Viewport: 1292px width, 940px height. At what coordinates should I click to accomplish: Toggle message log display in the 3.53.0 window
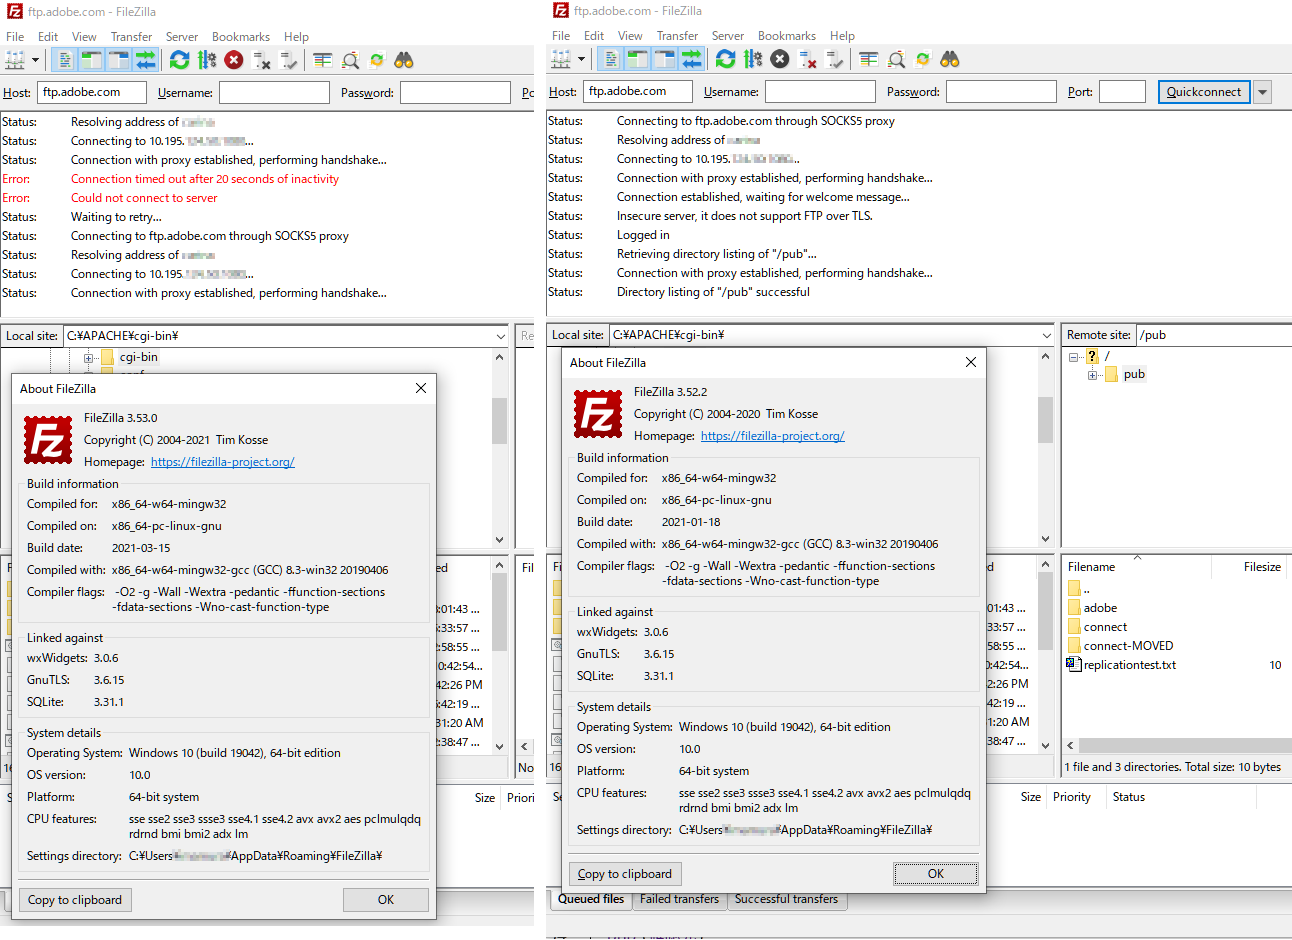coord(64,60)
